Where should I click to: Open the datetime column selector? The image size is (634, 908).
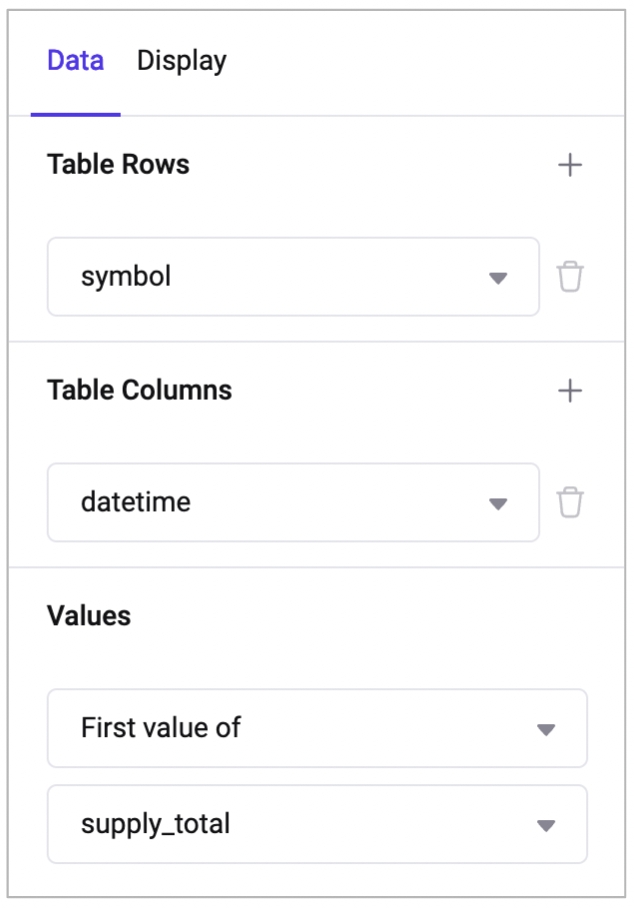click(x=292, y=502)
